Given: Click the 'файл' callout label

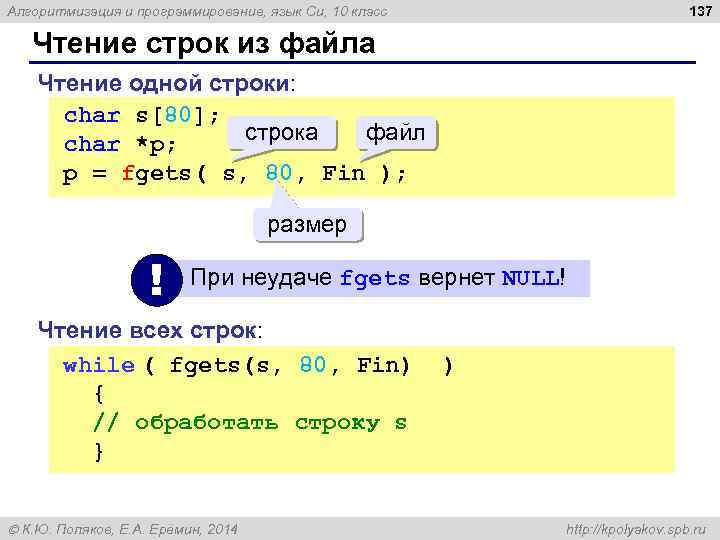Looking at the screenshot, I should [x=395, y=133].
